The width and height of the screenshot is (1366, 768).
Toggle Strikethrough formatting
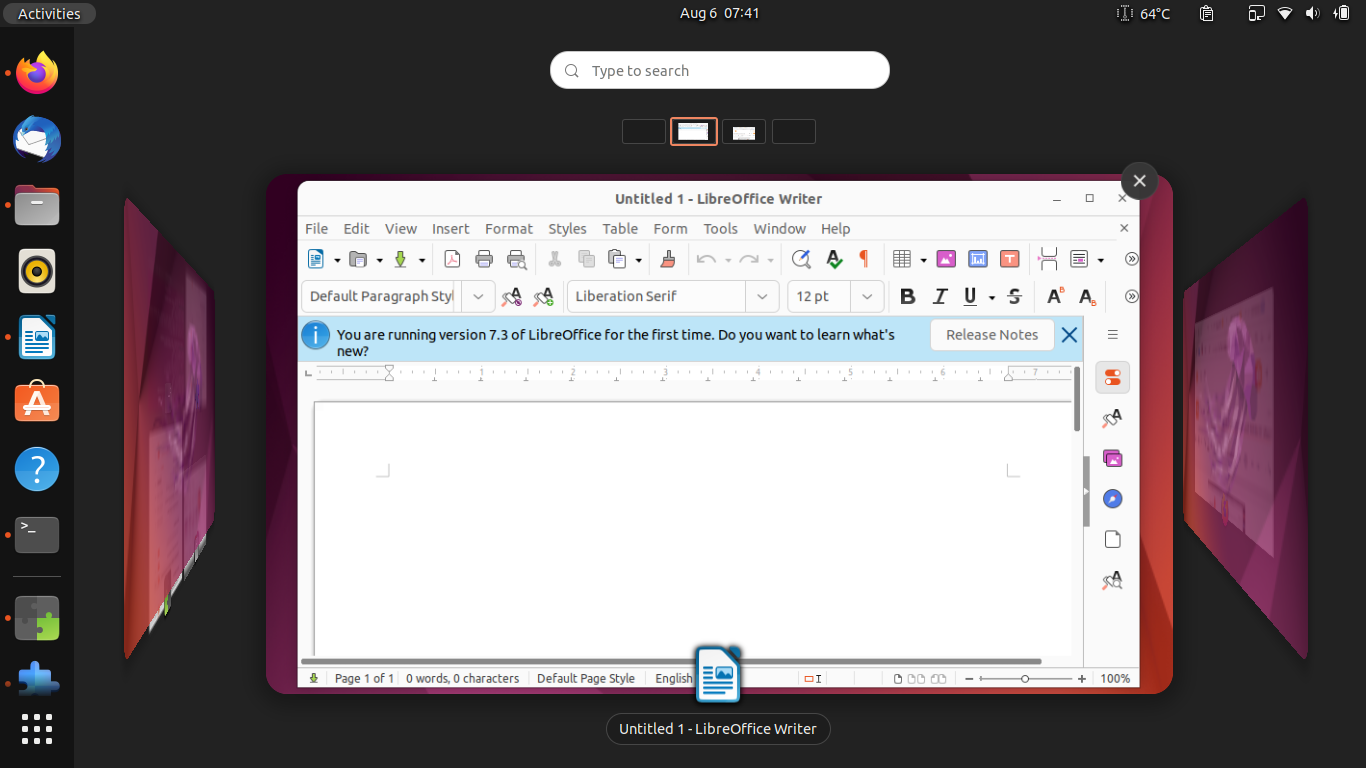click(1014, 296)
